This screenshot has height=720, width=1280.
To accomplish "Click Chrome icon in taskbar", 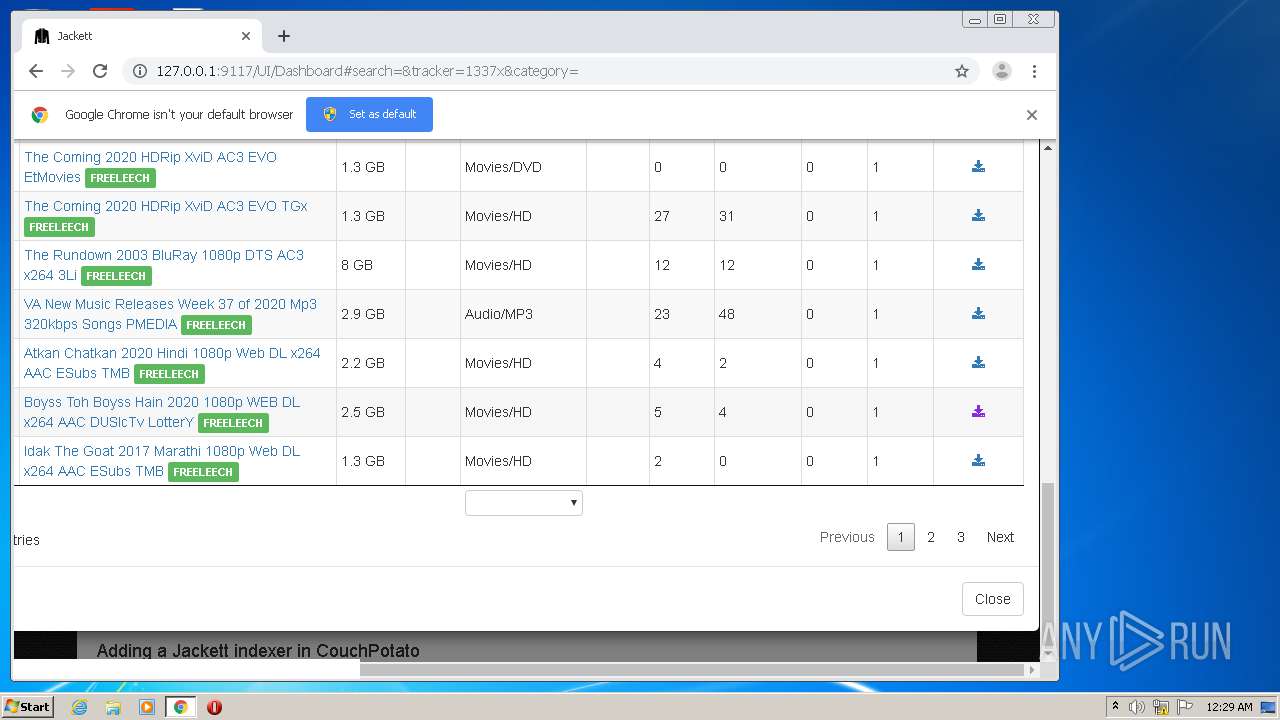I will click(180, 707).
